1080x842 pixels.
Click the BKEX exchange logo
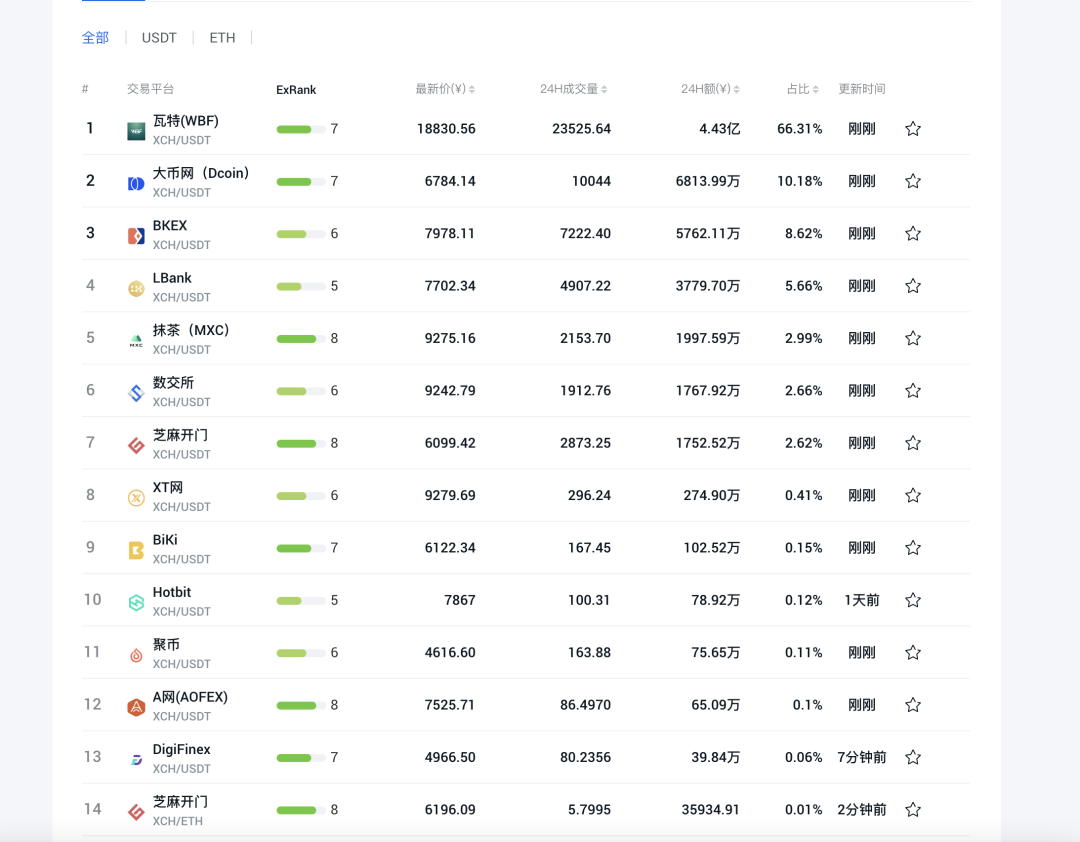[136, 236]
